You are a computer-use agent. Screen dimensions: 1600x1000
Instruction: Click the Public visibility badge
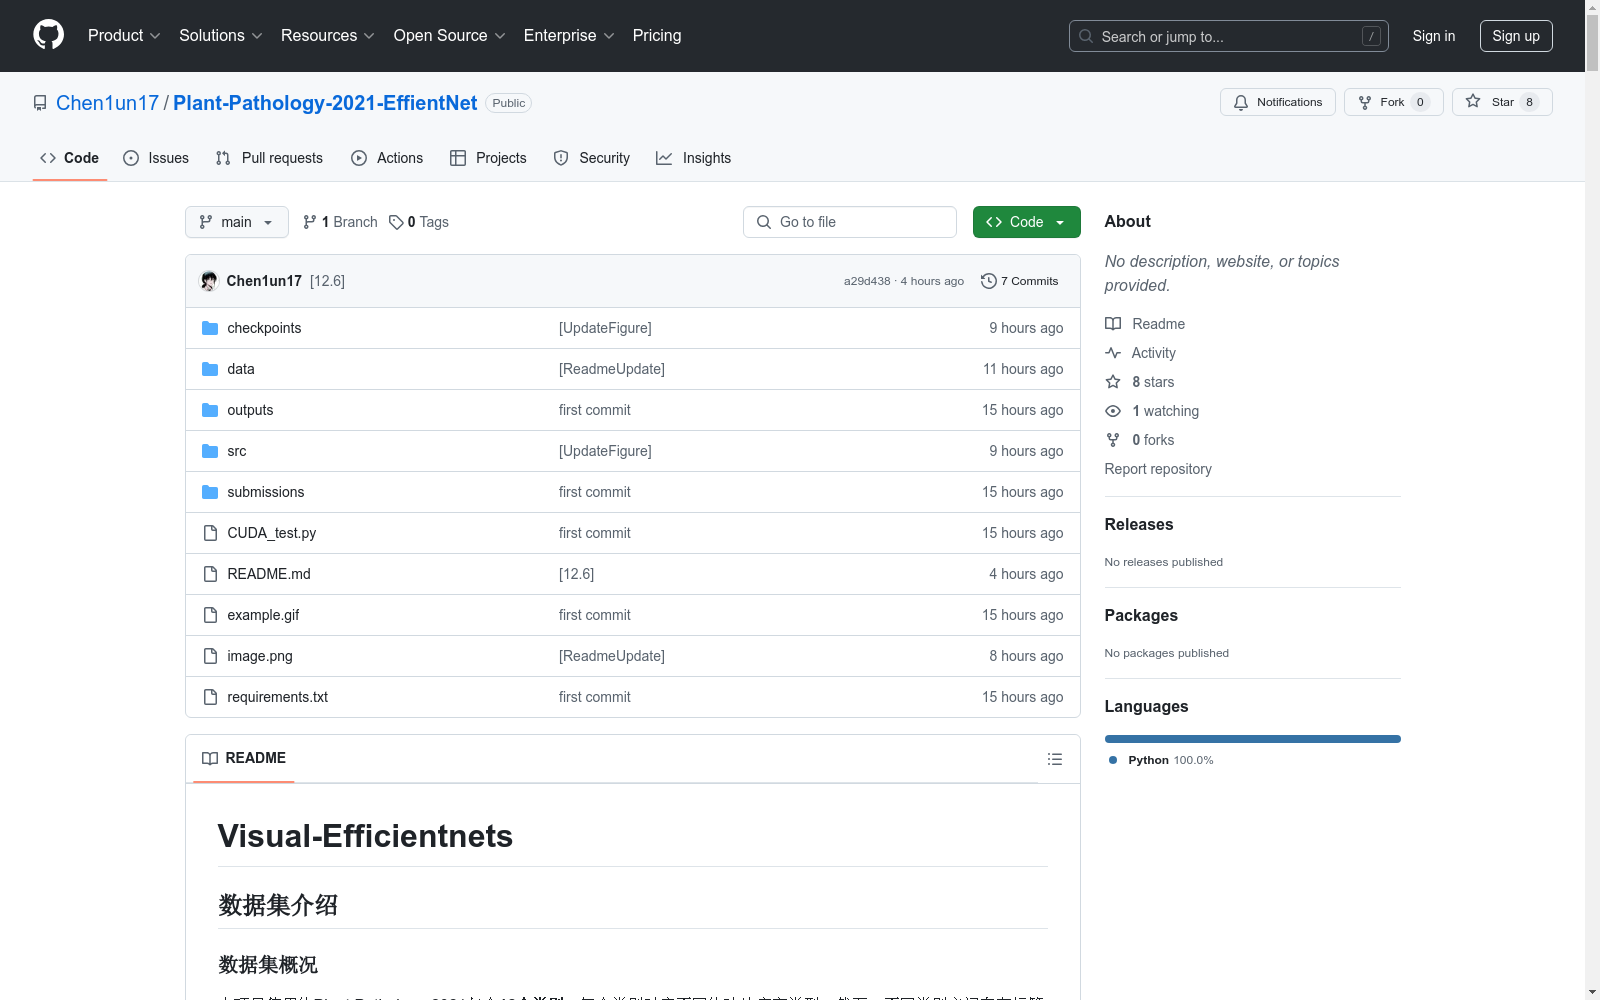(509, 103)
